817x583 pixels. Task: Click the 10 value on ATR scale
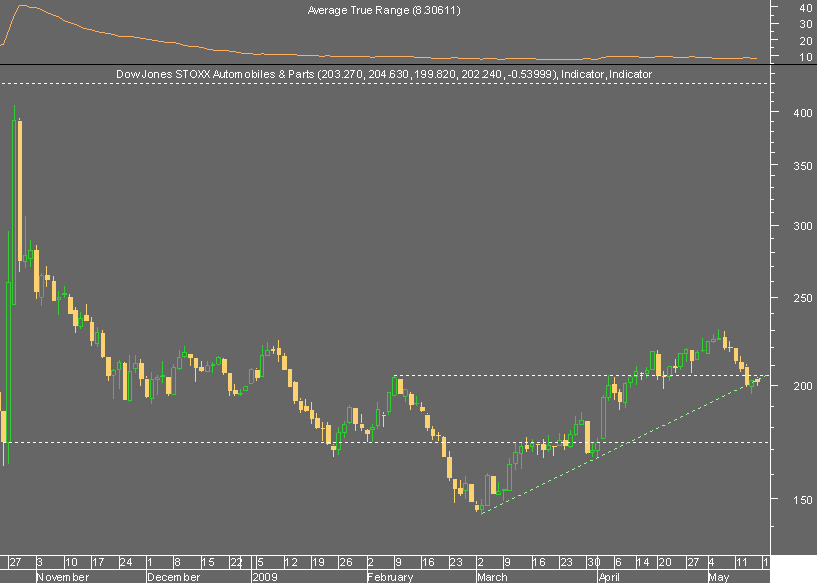(x=806, y=57)
